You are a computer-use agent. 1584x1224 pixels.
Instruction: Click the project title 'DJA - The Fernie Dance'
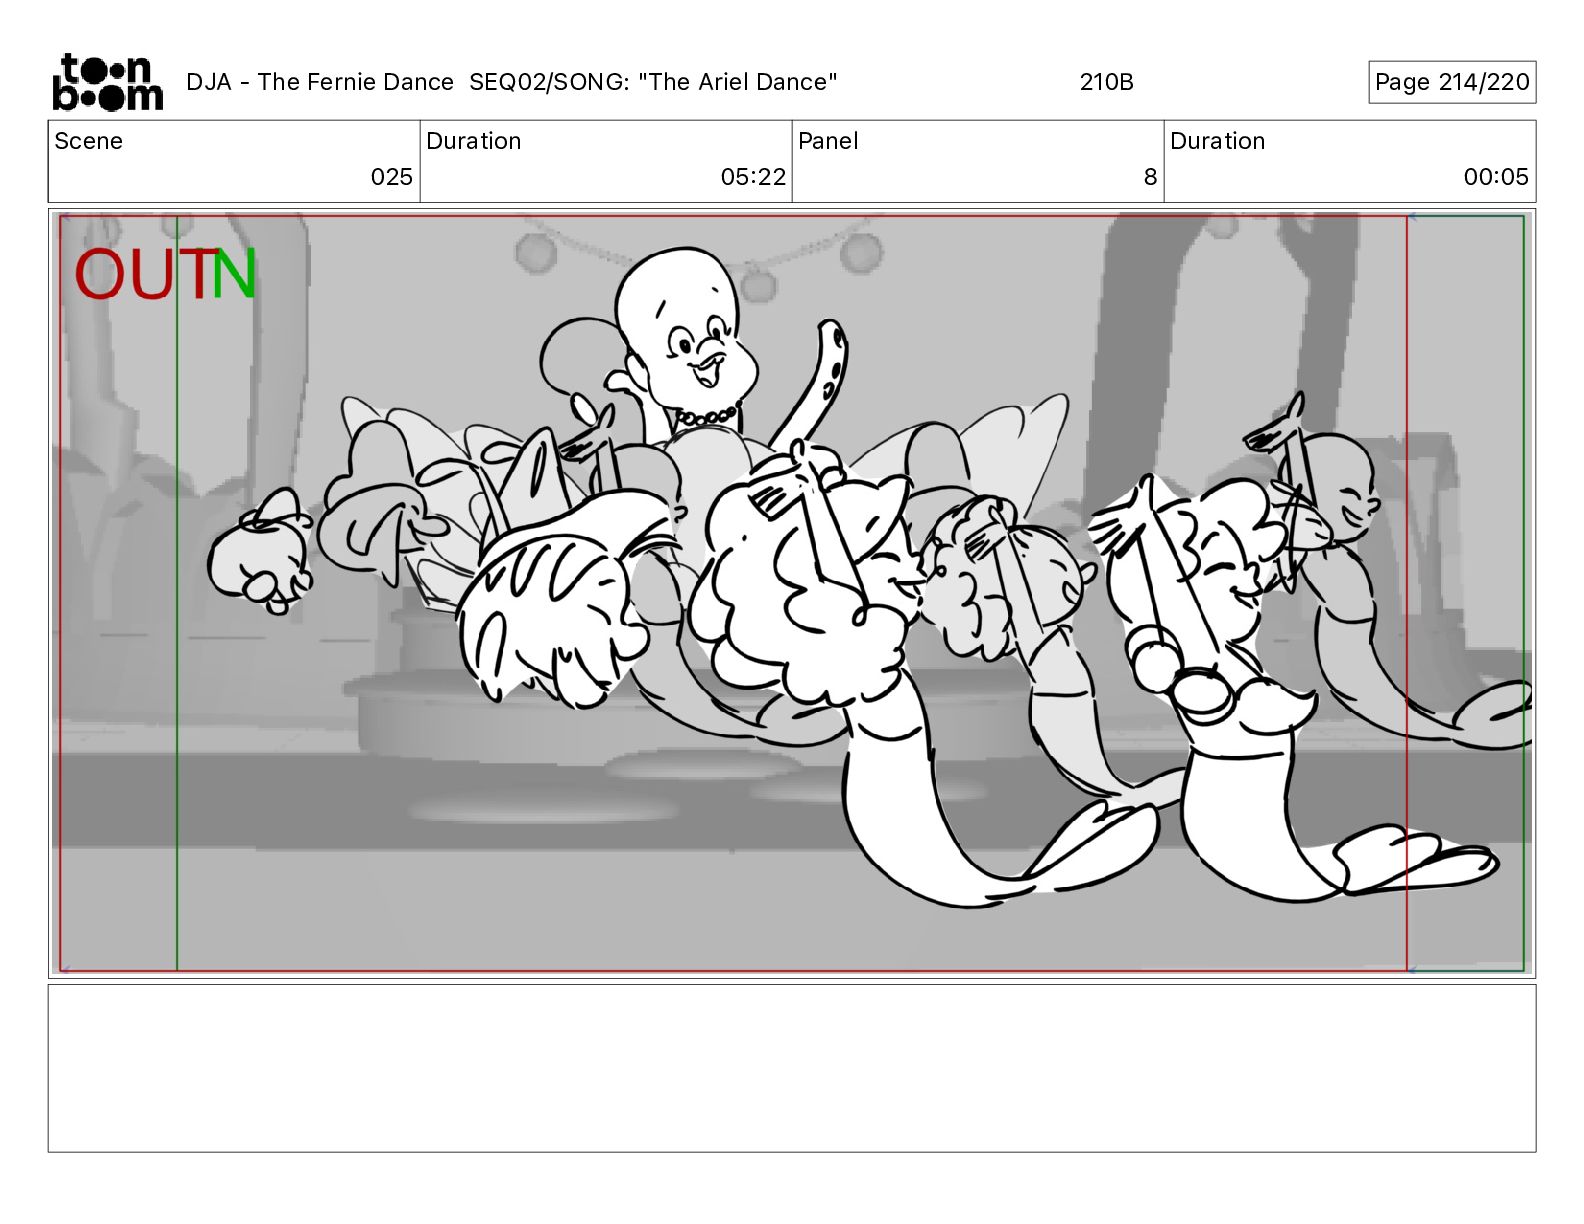point(320,82)
